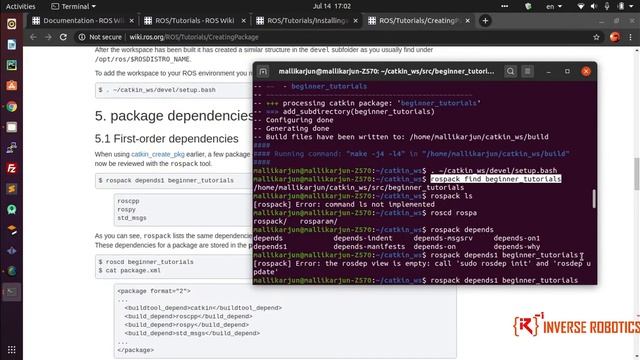Click the terminal scrollbar handle

point(593,198)
